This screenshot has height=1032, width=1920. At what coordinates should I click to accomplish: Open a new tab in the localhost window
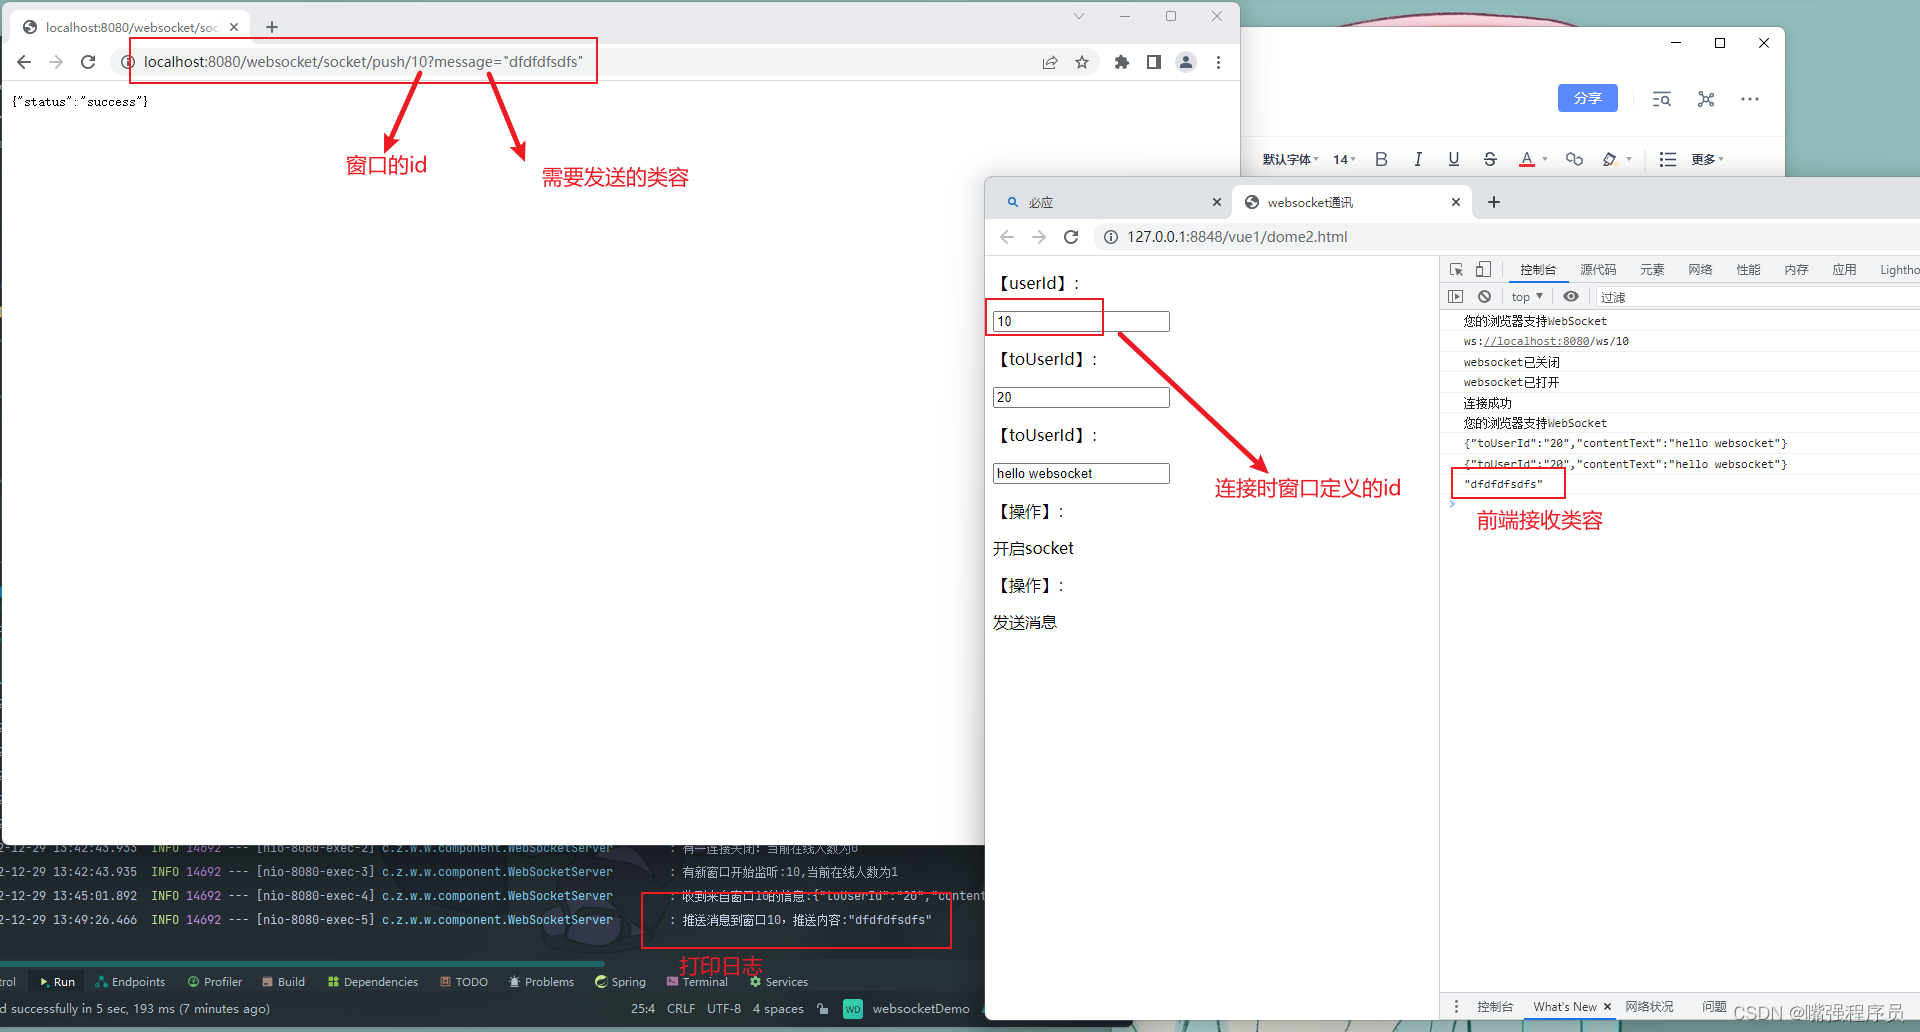point(272,27)
